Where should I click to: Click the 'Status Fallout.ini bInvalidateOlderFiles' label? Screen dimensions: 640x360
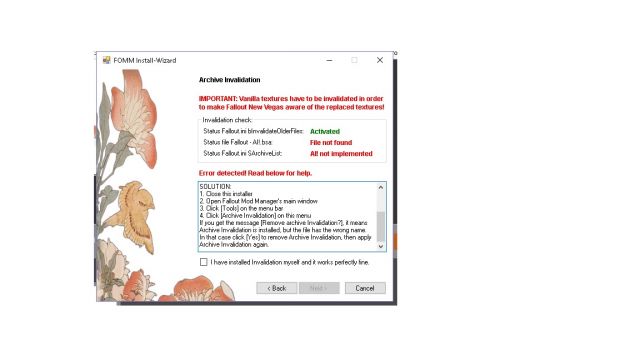(x=253, y=131)
